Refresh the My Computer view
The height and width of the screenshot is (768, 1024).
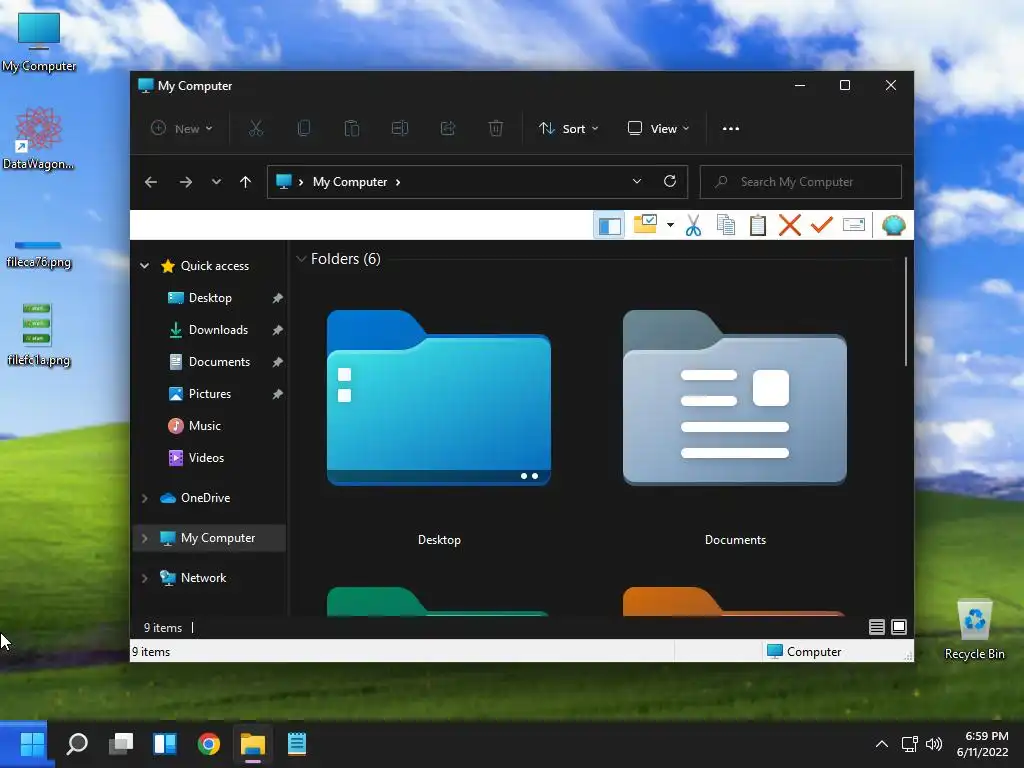click(669, 182)
